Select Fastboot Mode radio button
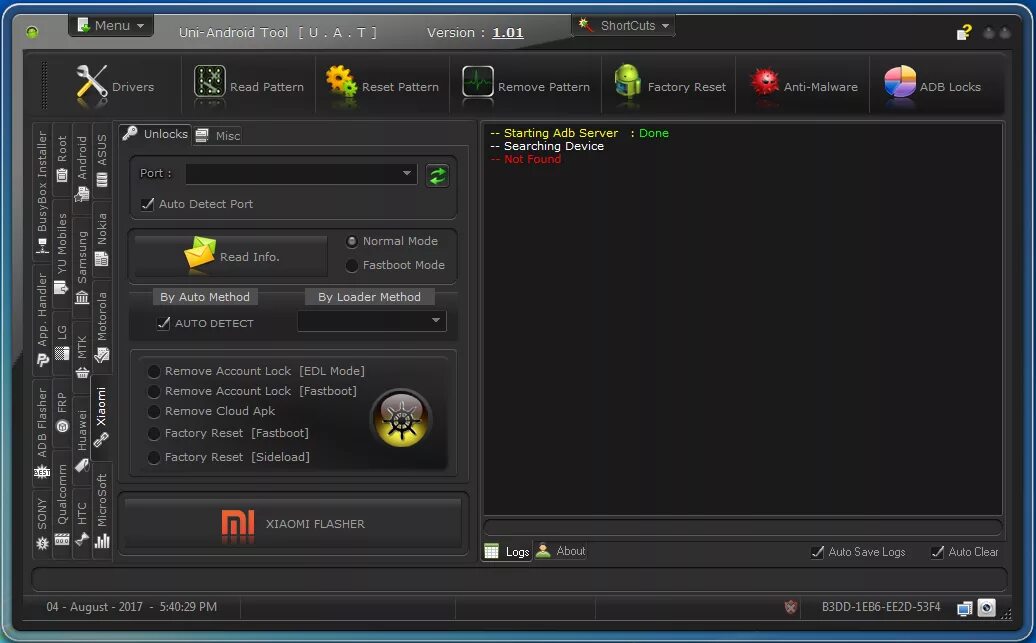This screenshot has width=1036, height=643. click(352, 266)
